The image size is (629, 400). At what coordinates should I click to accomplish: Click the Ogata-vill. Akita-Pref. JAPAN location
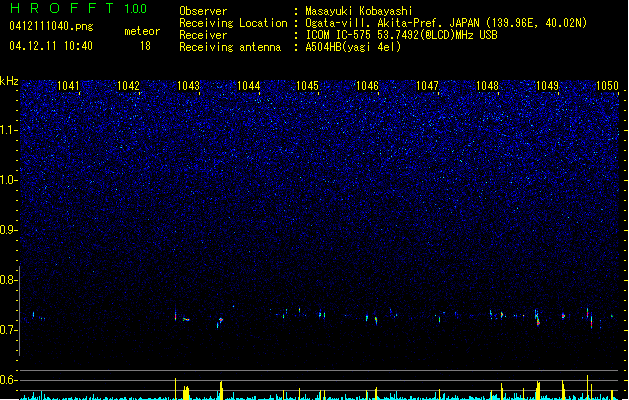click(446, 23)
